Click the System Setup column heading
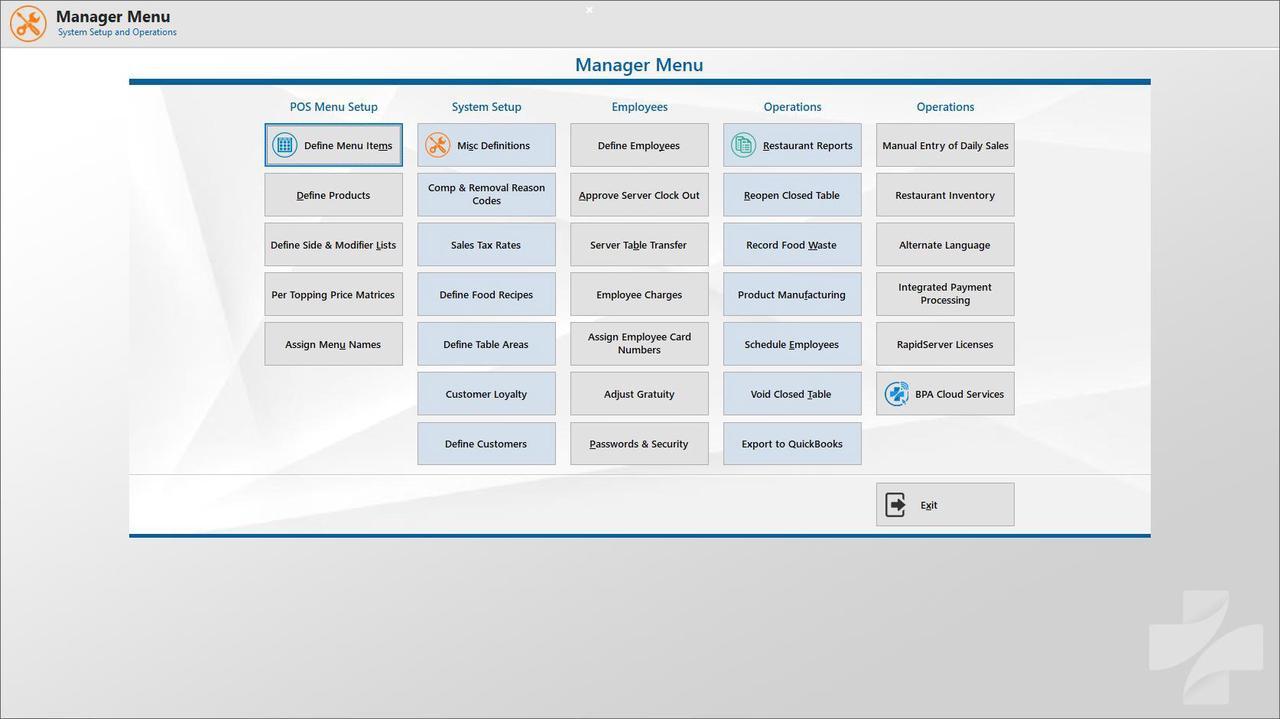This screenshot has height=719, width=1280. (487, 107)
